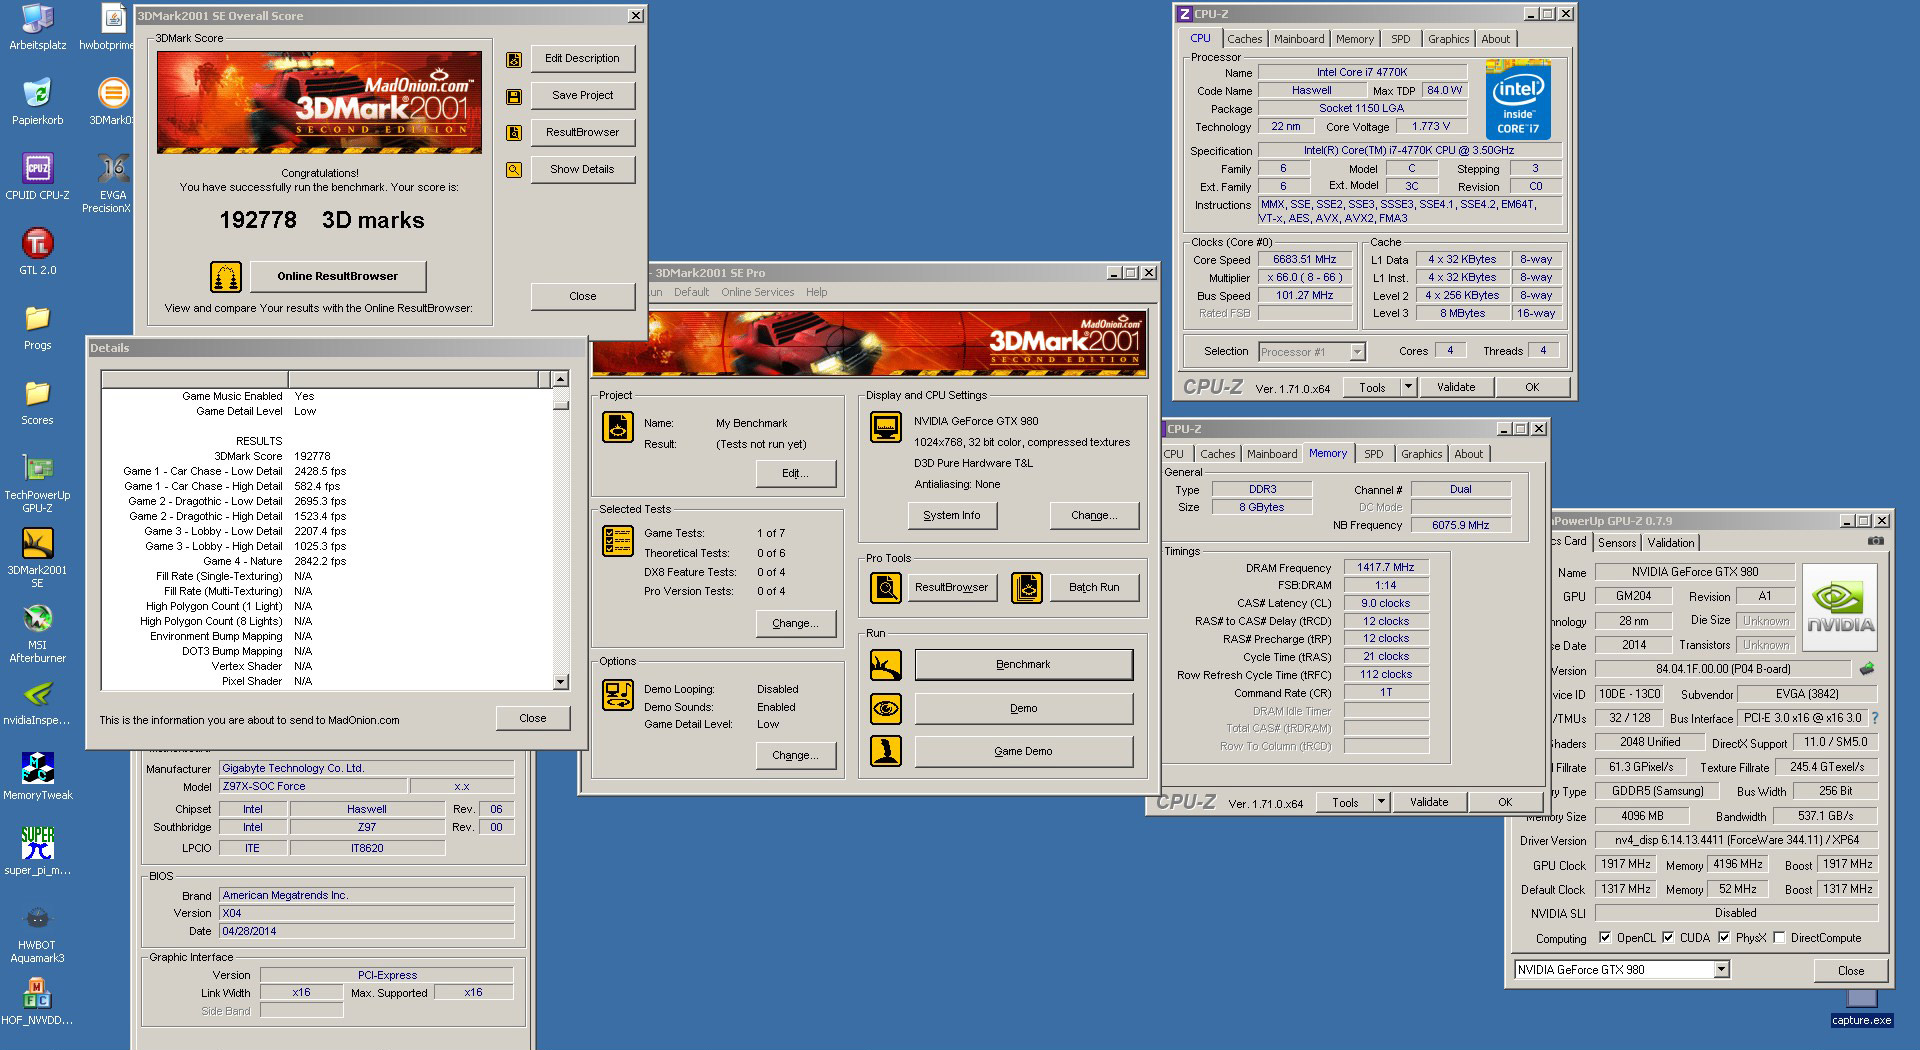Screen dimensions: 1920x1050
Task: Open the Graphics tab in CPU-Z Memory window
Action: [1421, 454]
